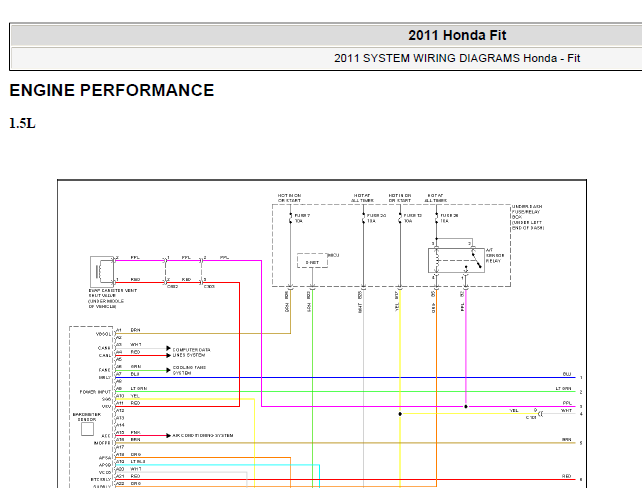Click the BLU wire label at continuation 1
The width and height of the screenshot is (642, 488).
click(x=567, y=374)
